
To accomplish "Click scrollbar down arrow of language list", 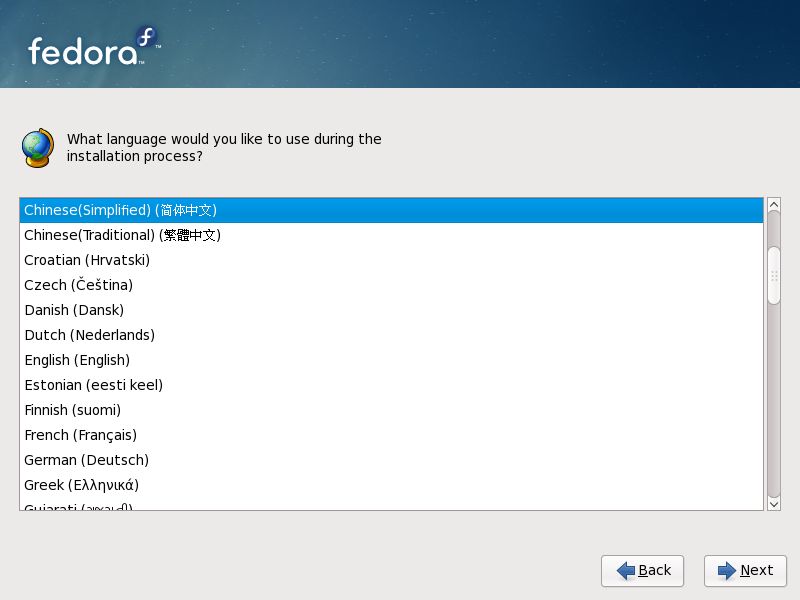I will [x=774, y=504].
